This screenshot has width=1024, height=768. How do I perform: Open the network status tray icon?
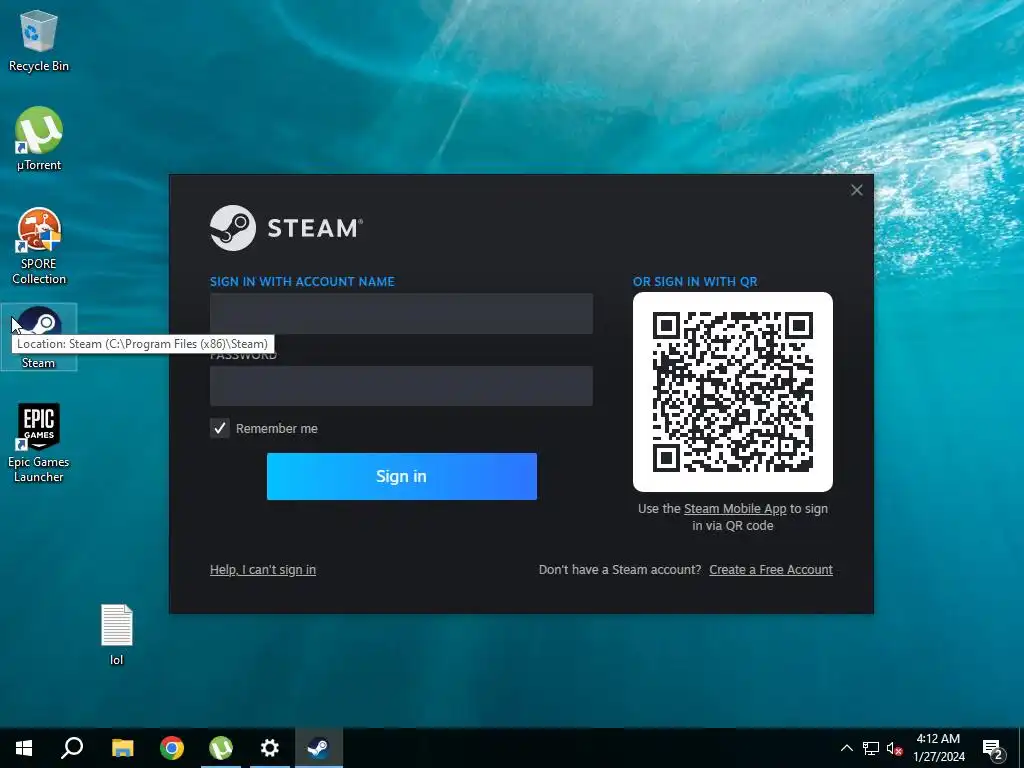871,748
